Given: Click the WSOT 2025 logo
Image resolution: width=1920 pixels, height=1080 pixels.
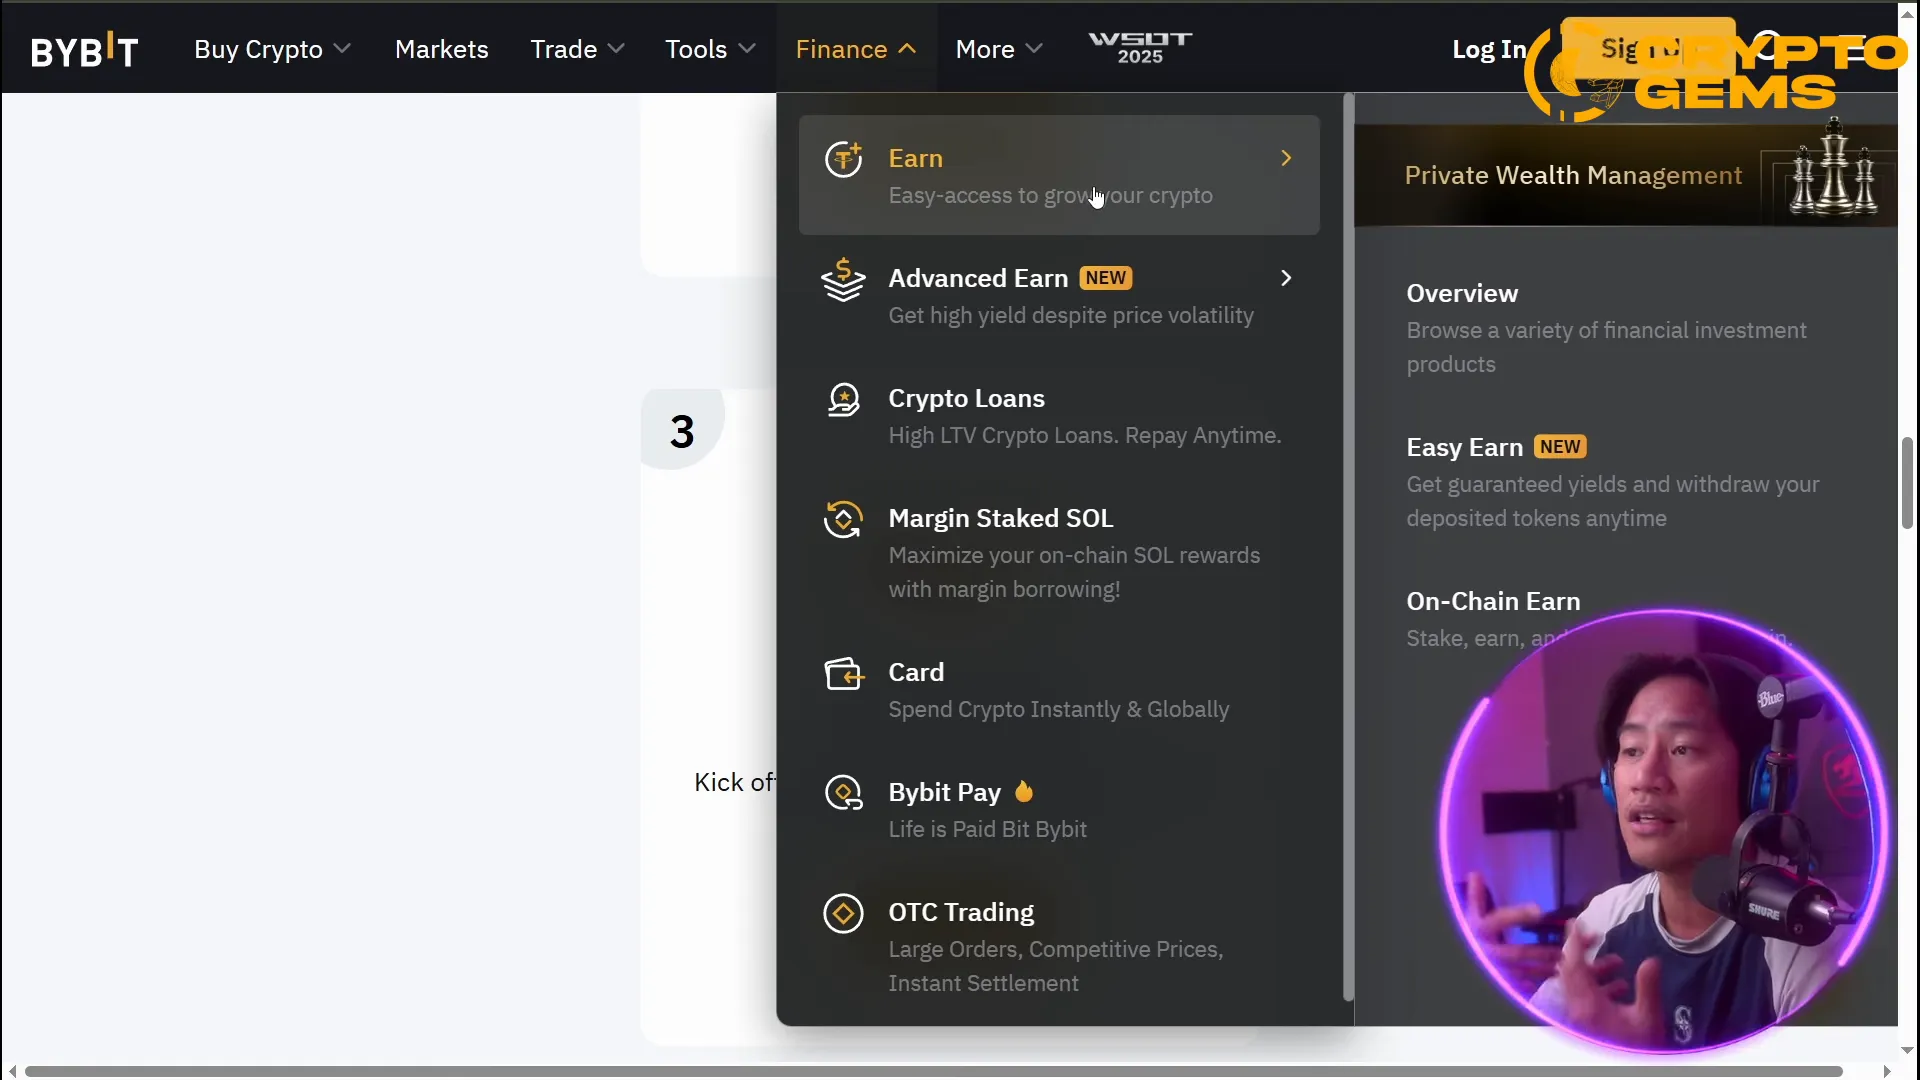Looking at the screenshot, I should pos(1140,48).
